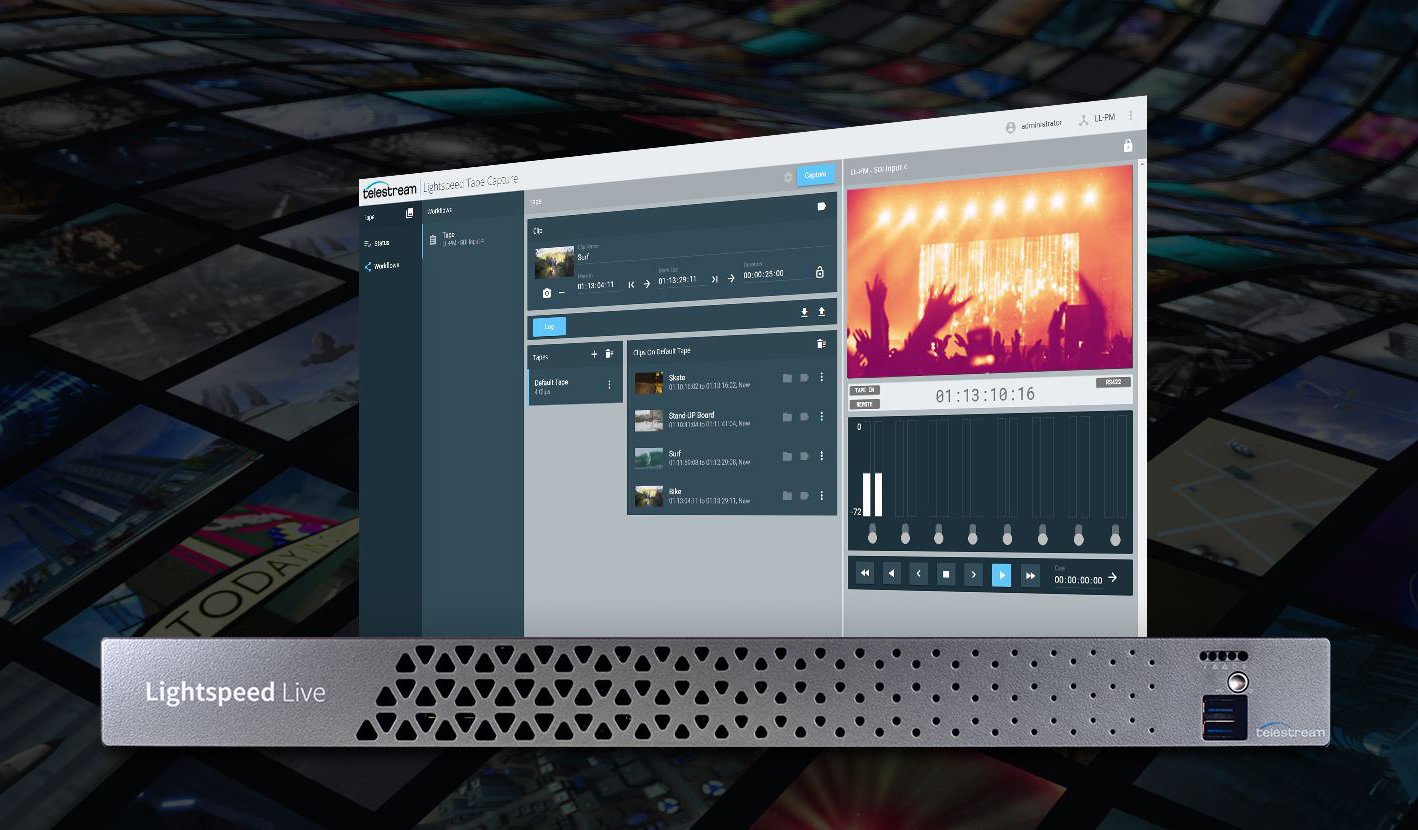The width and height of the screenshot is (1418, 830).
Task: Open the Default Tape kebab menu
Action: (x=609, y=384)
